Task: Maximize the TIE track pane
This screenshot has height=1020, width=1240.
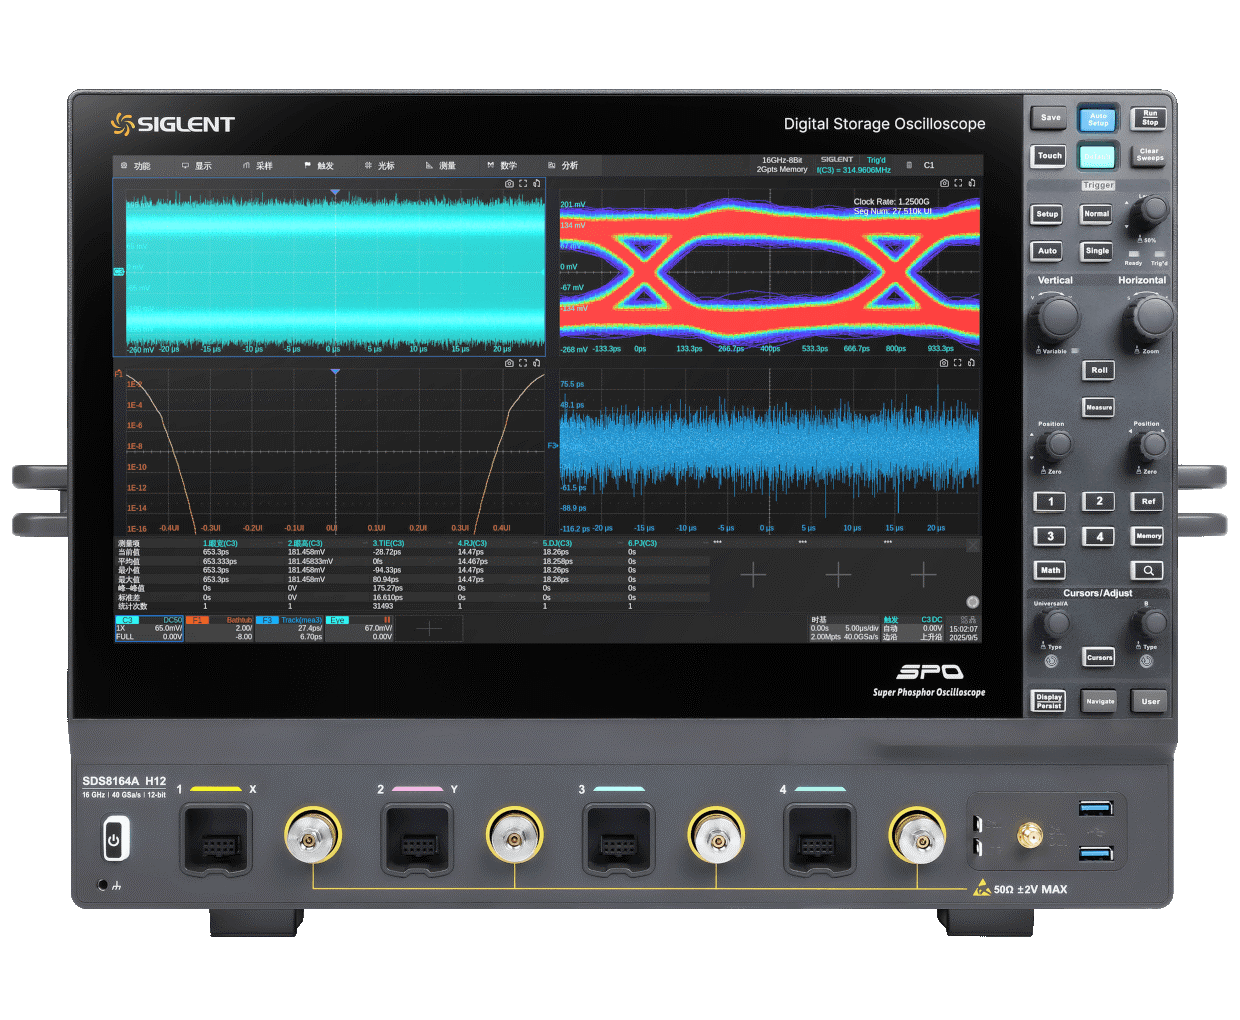Action: [958, 364]
